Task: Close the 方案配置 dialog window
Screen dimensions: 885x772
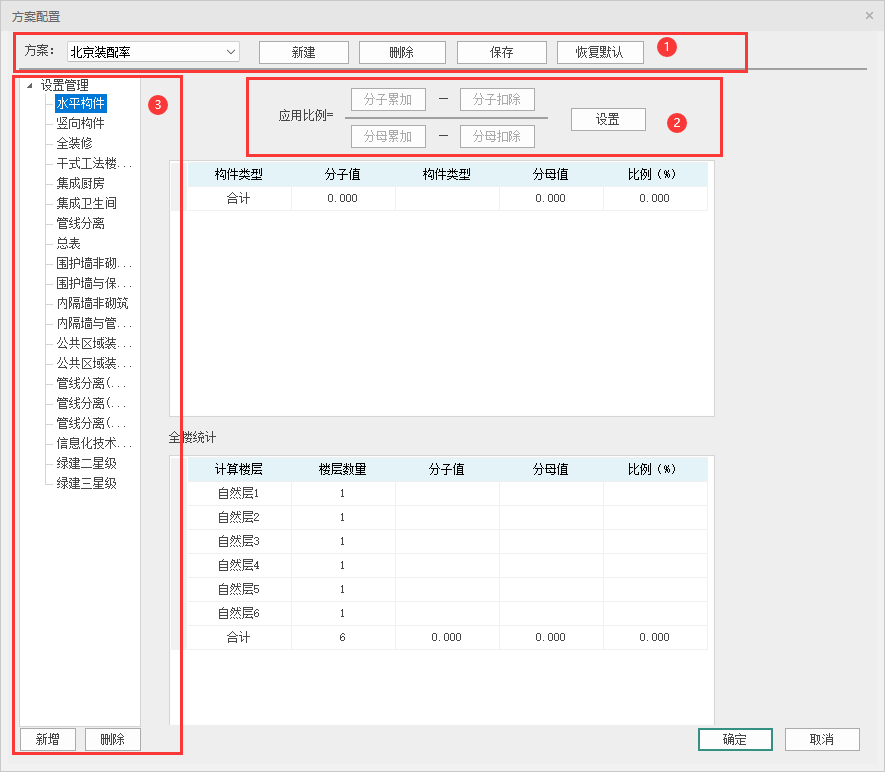Action: pos(869,16)
